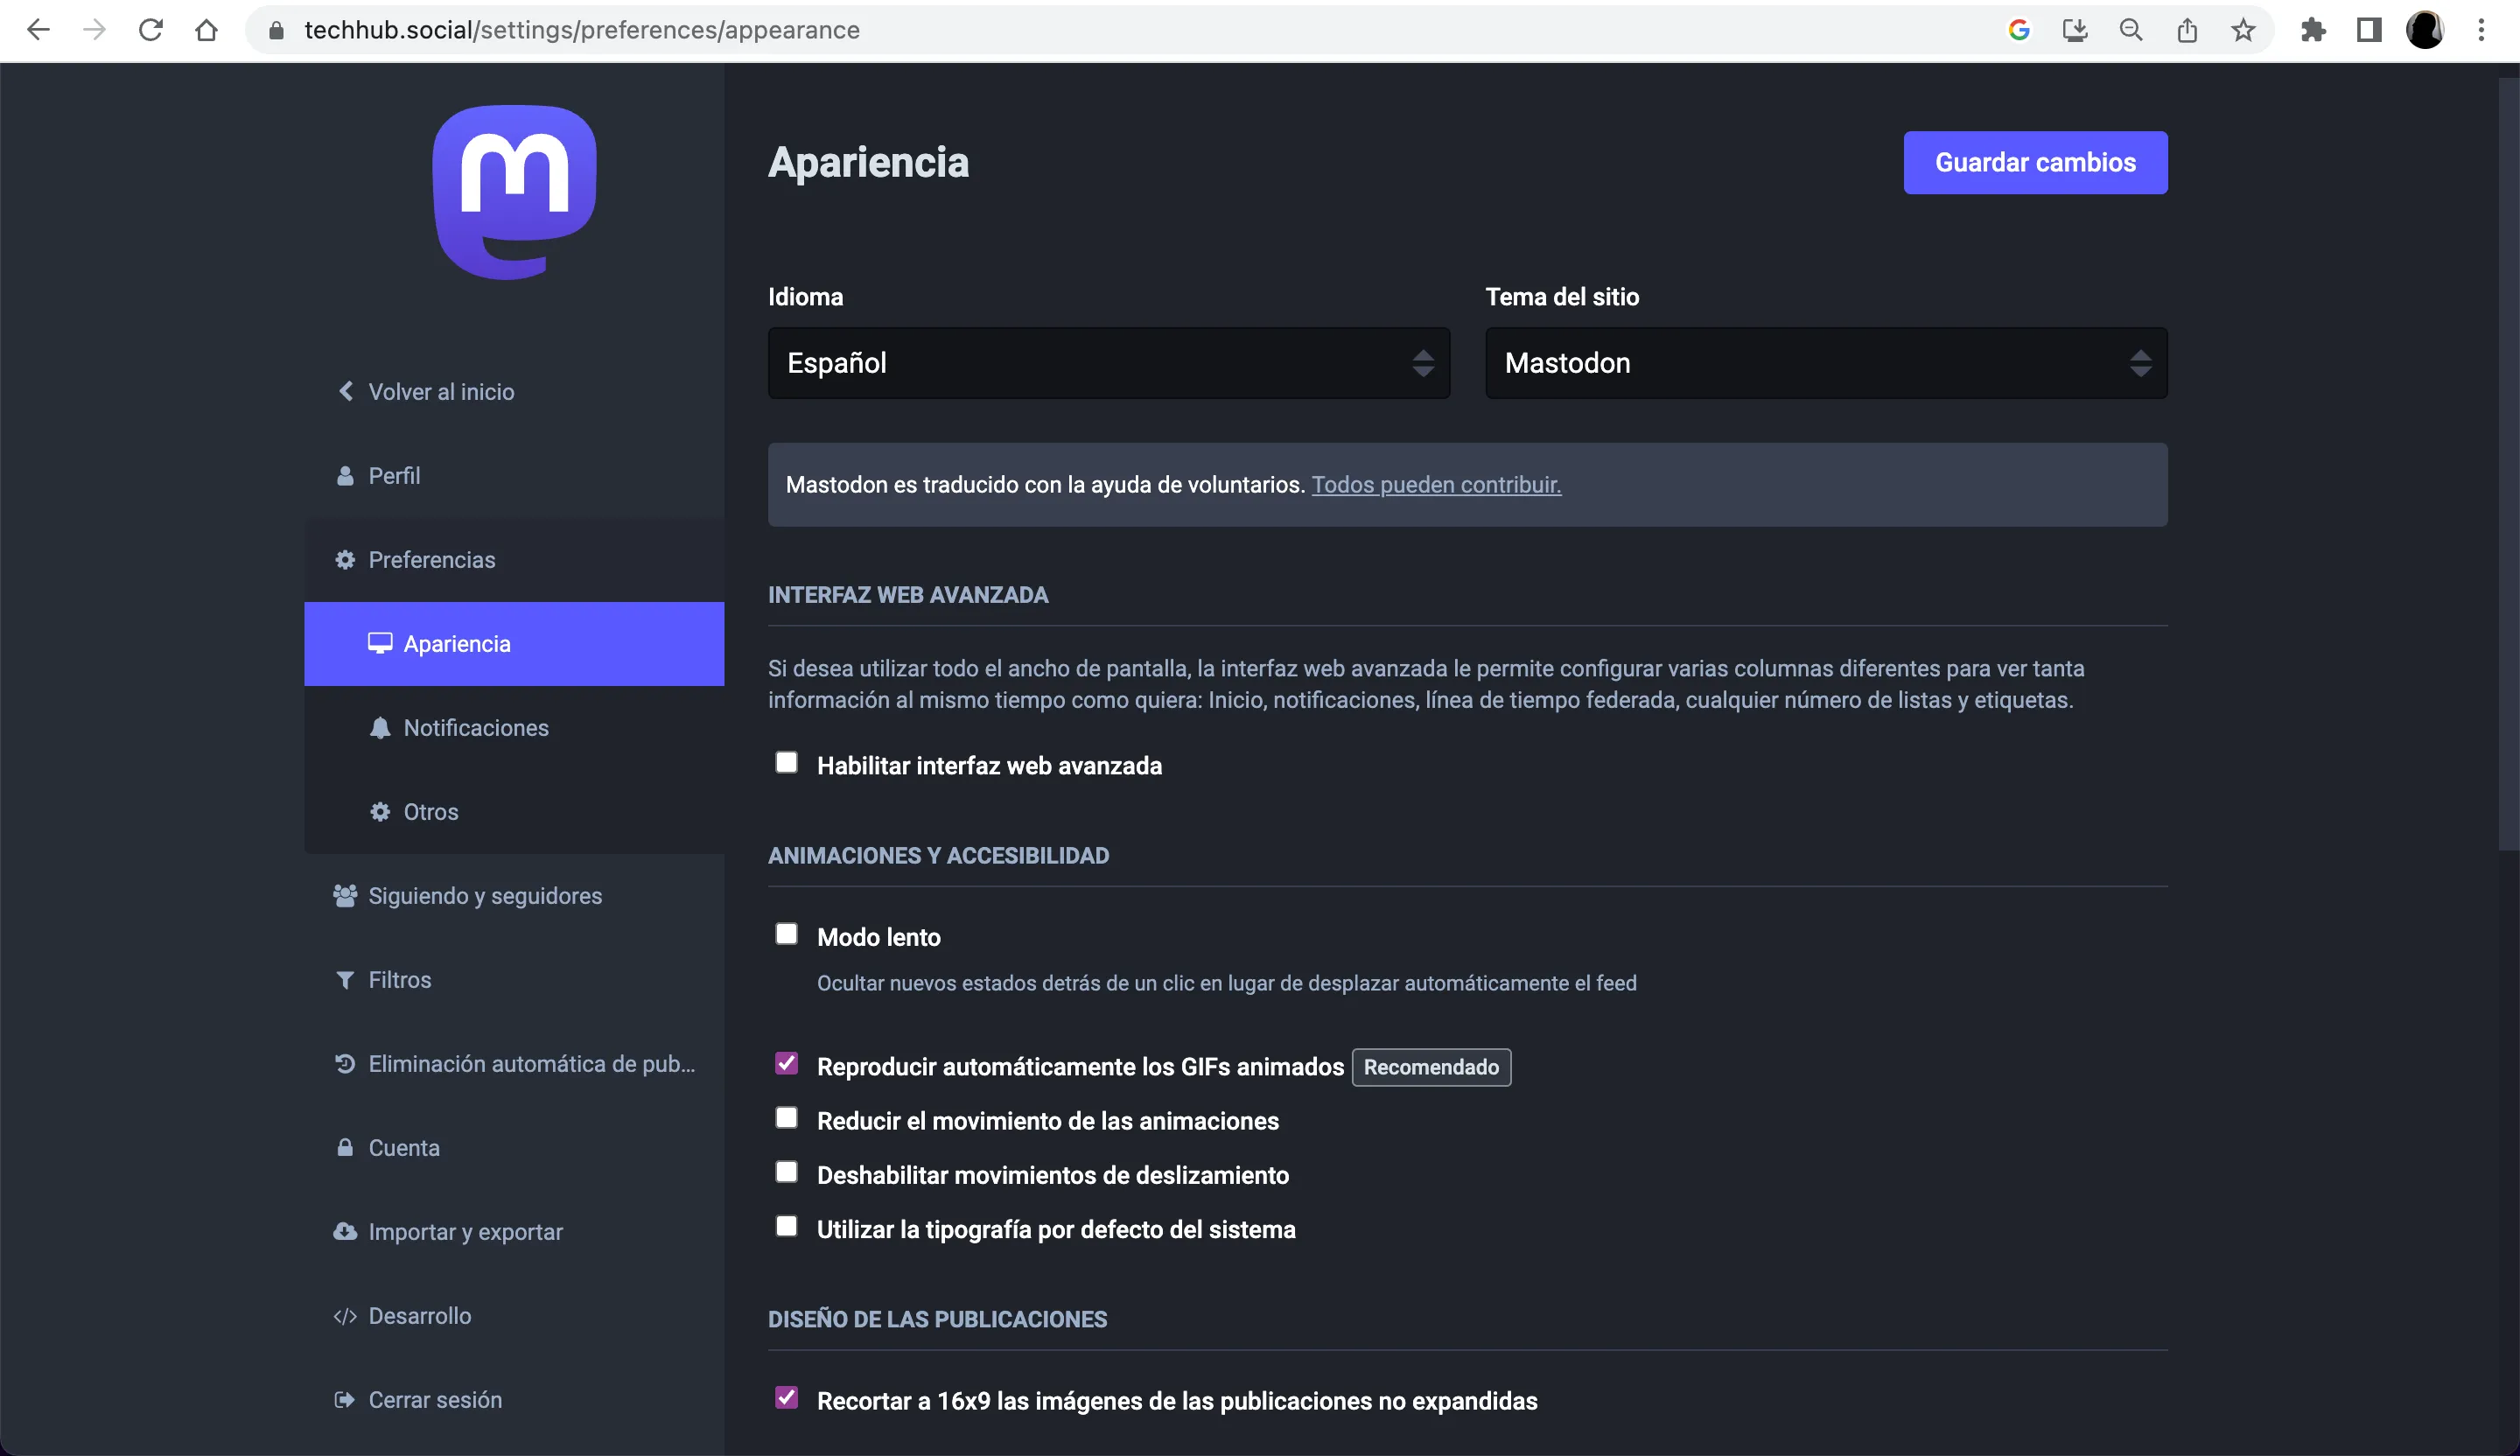Open Perfil settings section
Screen dimensions: 2520x1456
(x=514, y=476)
